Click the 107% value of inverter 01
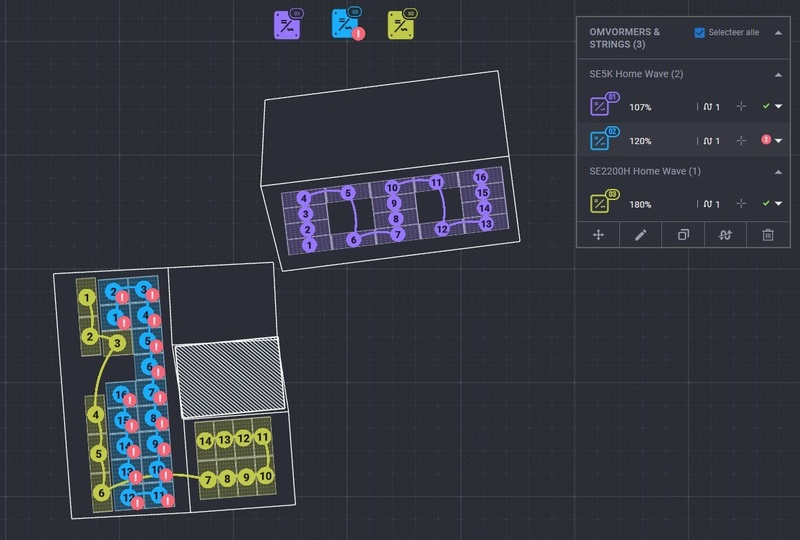 tap(640, 107)
